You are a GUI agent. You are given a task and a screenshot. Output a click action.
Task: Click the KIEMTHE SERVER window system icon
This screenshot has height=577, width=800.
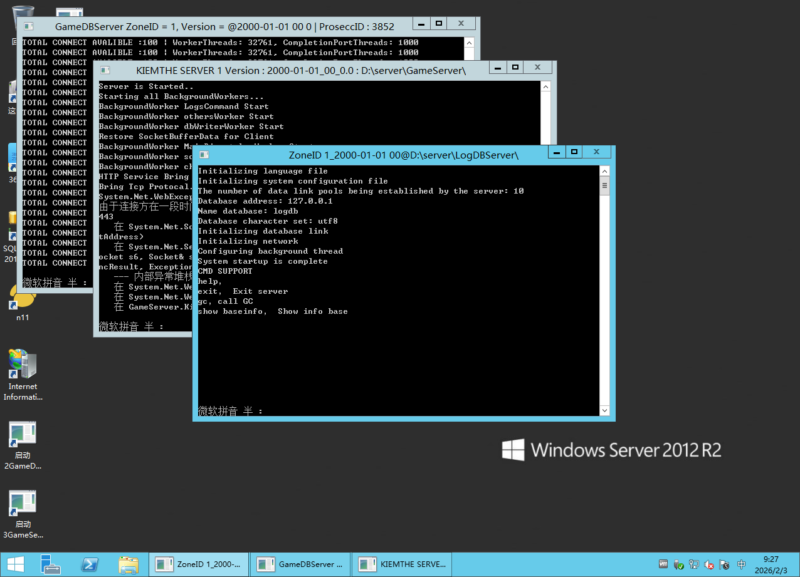tap(105, 71)
